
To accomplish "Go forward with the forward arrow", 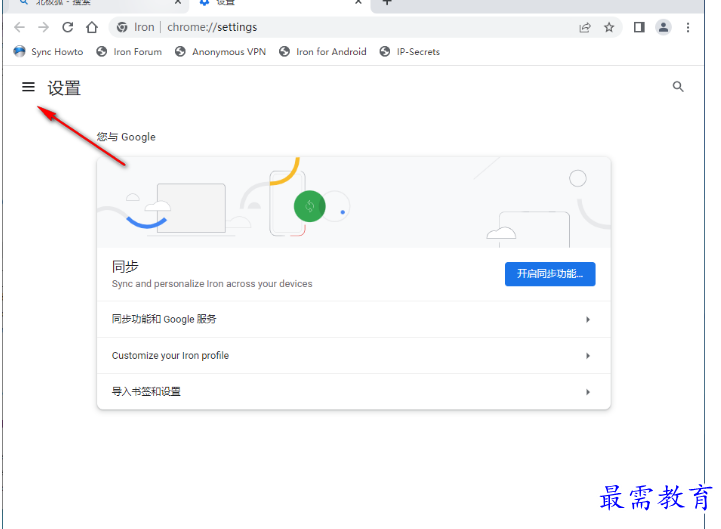I will coord(44,28).
